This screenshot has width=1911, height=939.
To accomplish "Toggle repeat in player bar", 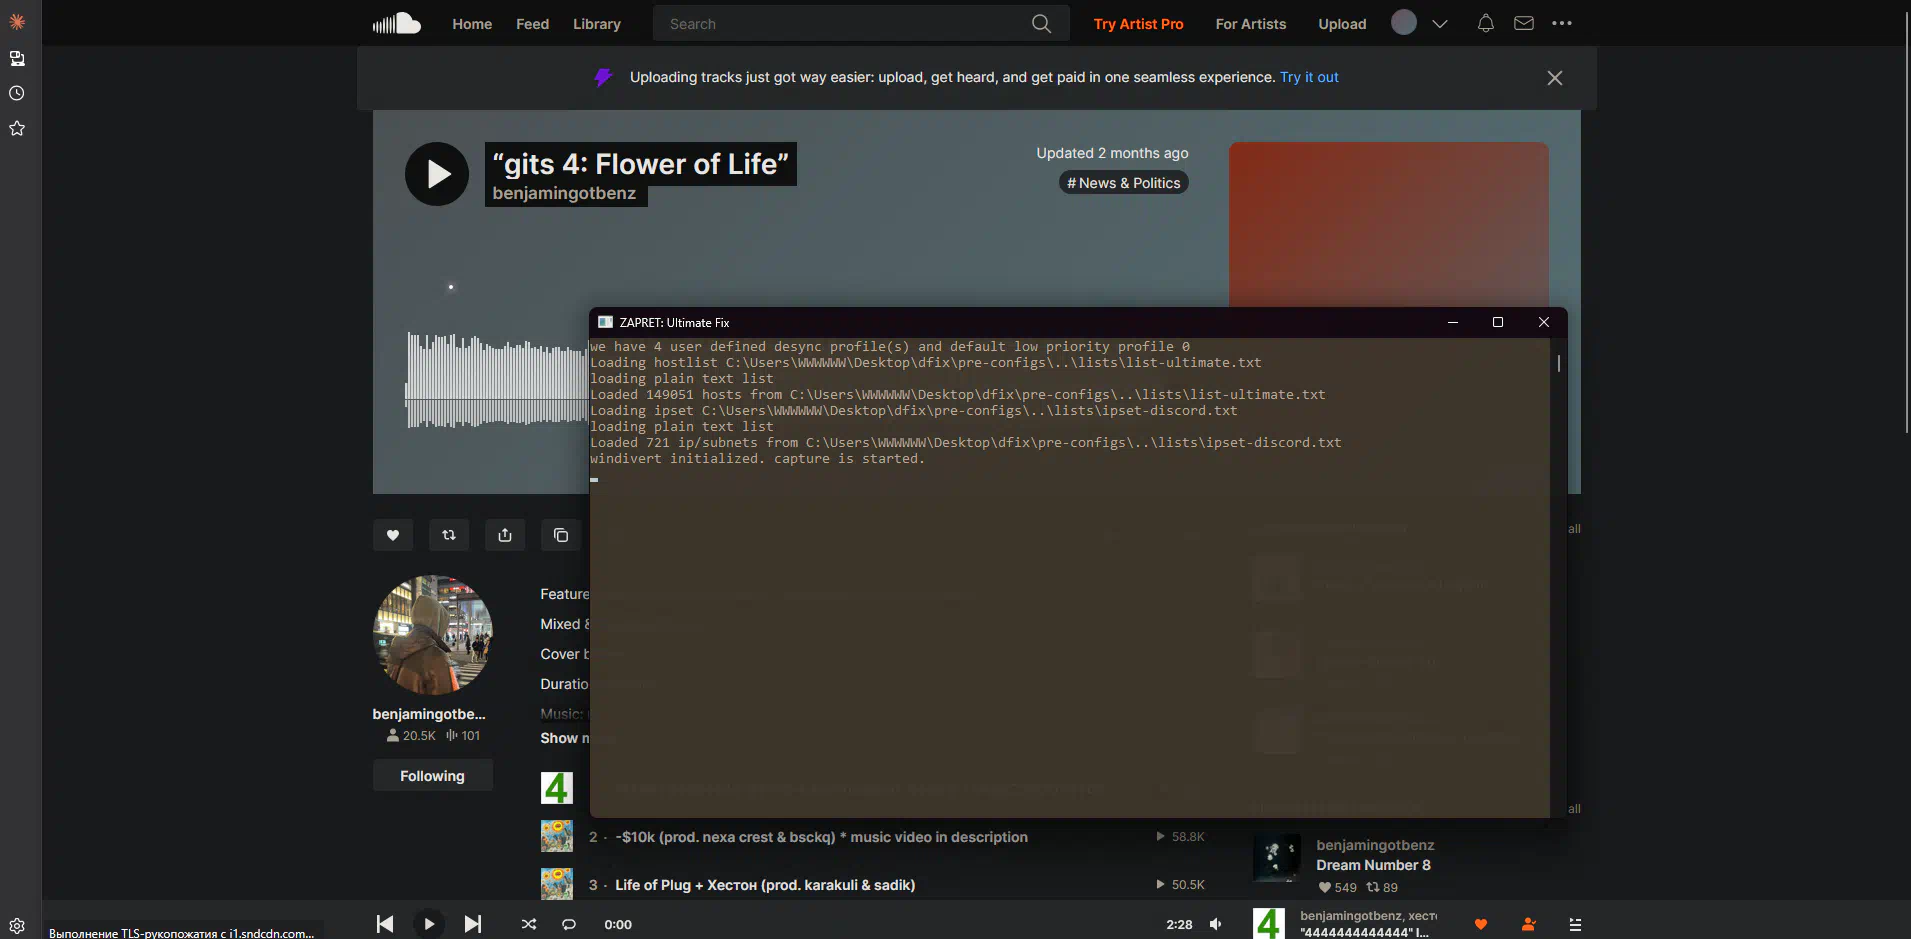I will (569, 924).
